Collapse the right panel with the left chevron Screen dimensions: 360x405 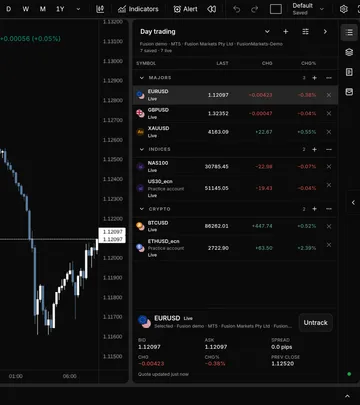pyautogui.click(x=353, y=202)
